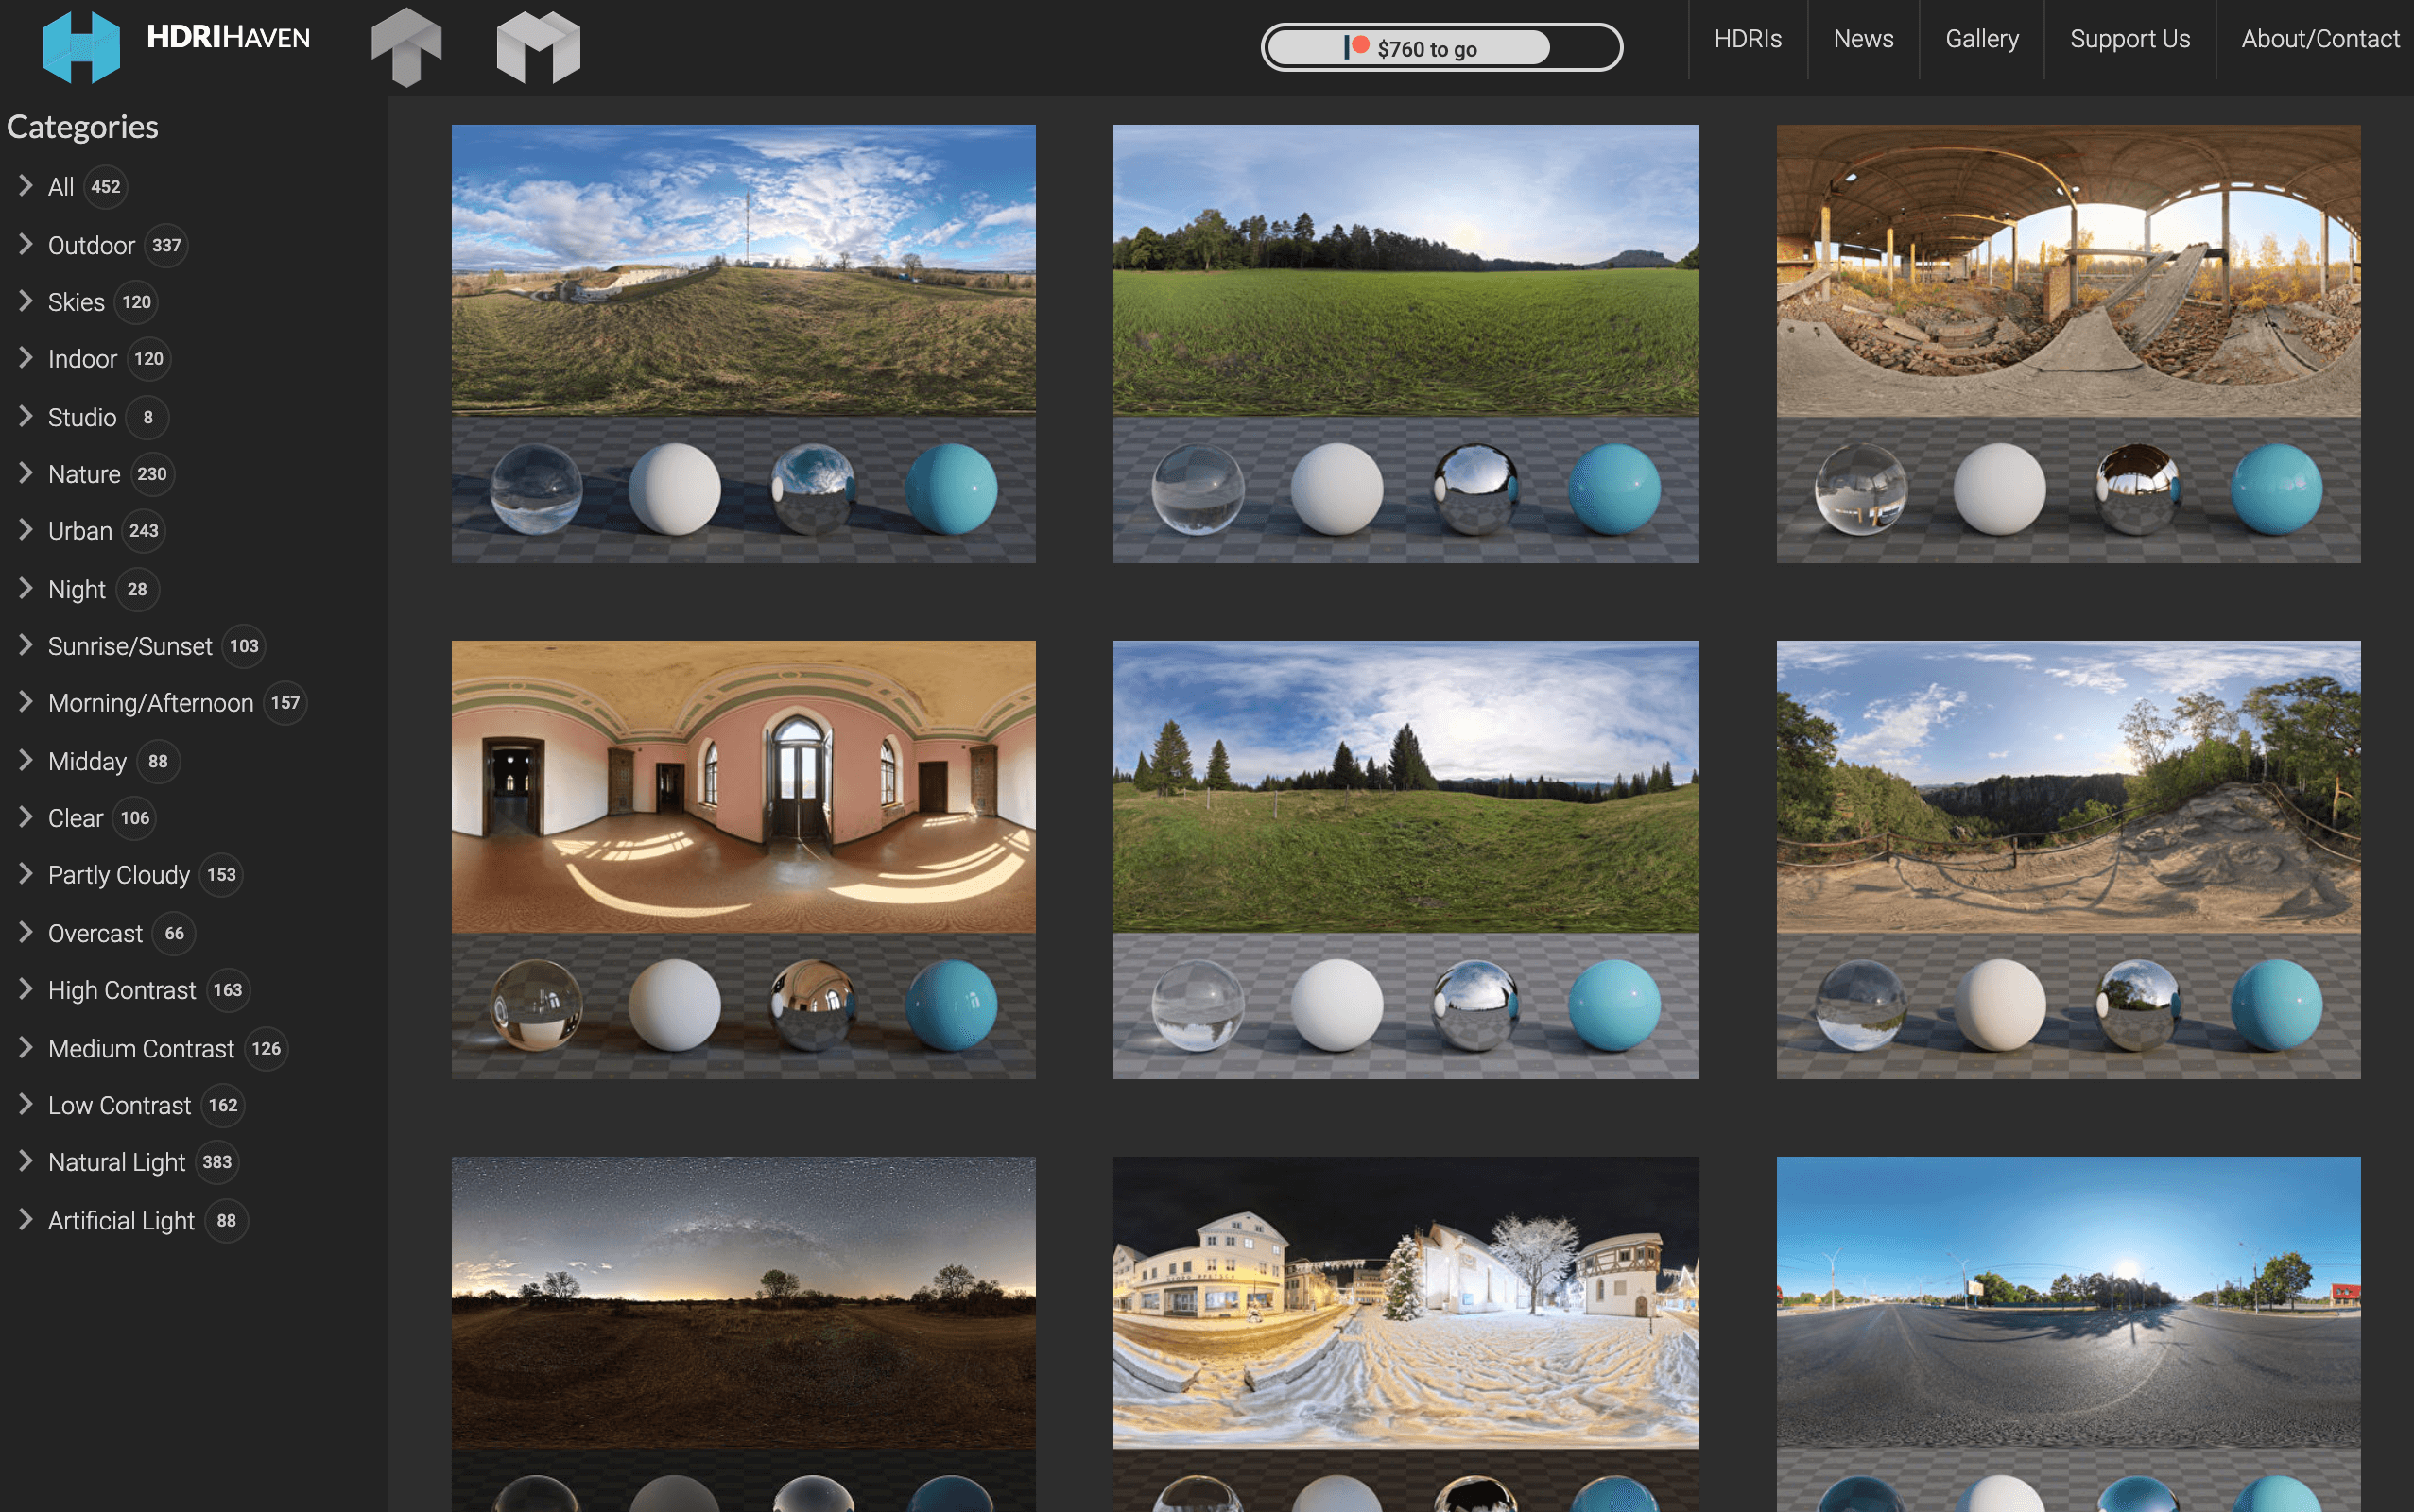The image size is (2414, 1512).
Task: Click the grey upload/Sketchfab icon
Action: click(407, 47)
